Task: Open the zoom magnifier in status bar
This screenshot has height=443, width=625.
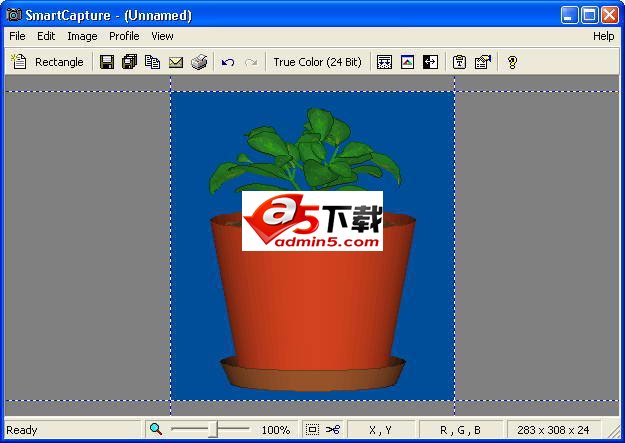Action: click(156, 430)
